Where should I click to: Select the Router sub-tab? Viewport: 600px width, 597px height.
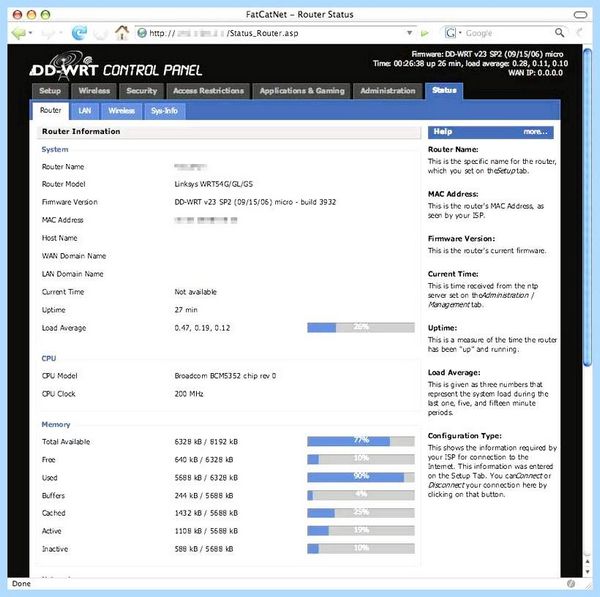[x=51, y=111]
